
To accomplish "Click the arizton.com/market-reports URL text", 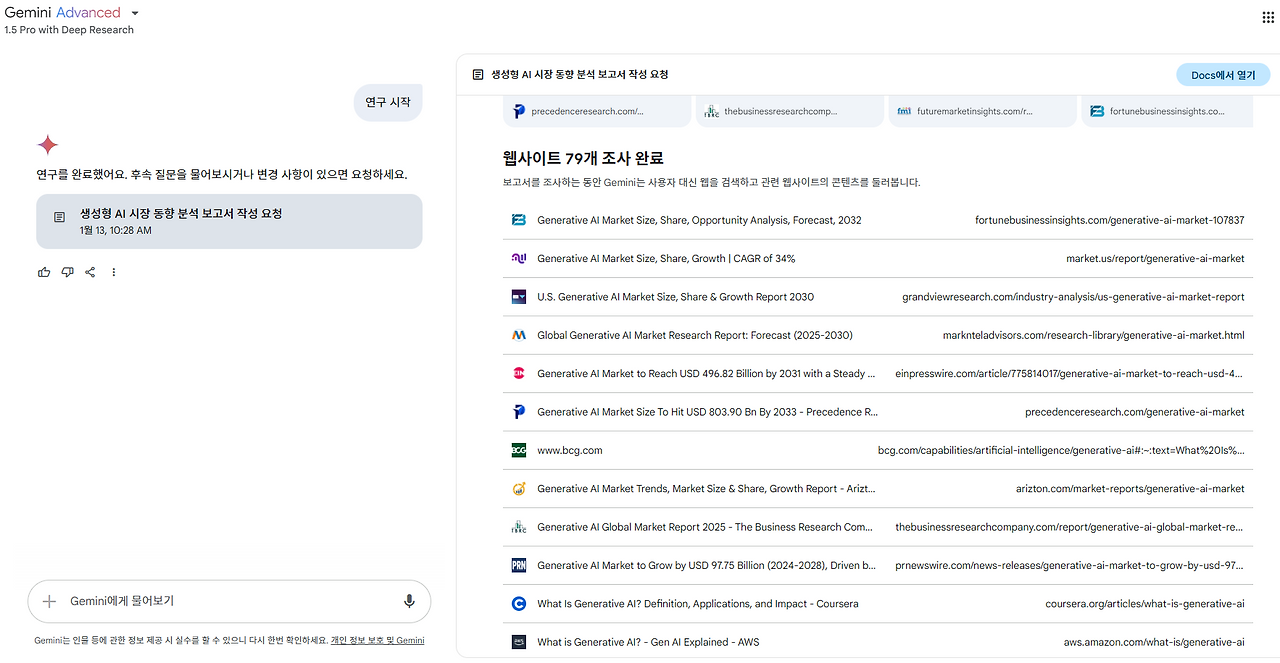I will point(1130,489).
